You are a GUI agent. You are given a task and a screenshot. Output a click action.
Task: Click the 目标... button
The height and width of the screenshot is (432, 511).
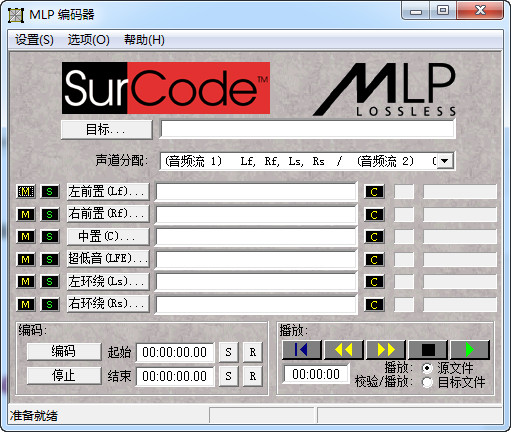107,130
